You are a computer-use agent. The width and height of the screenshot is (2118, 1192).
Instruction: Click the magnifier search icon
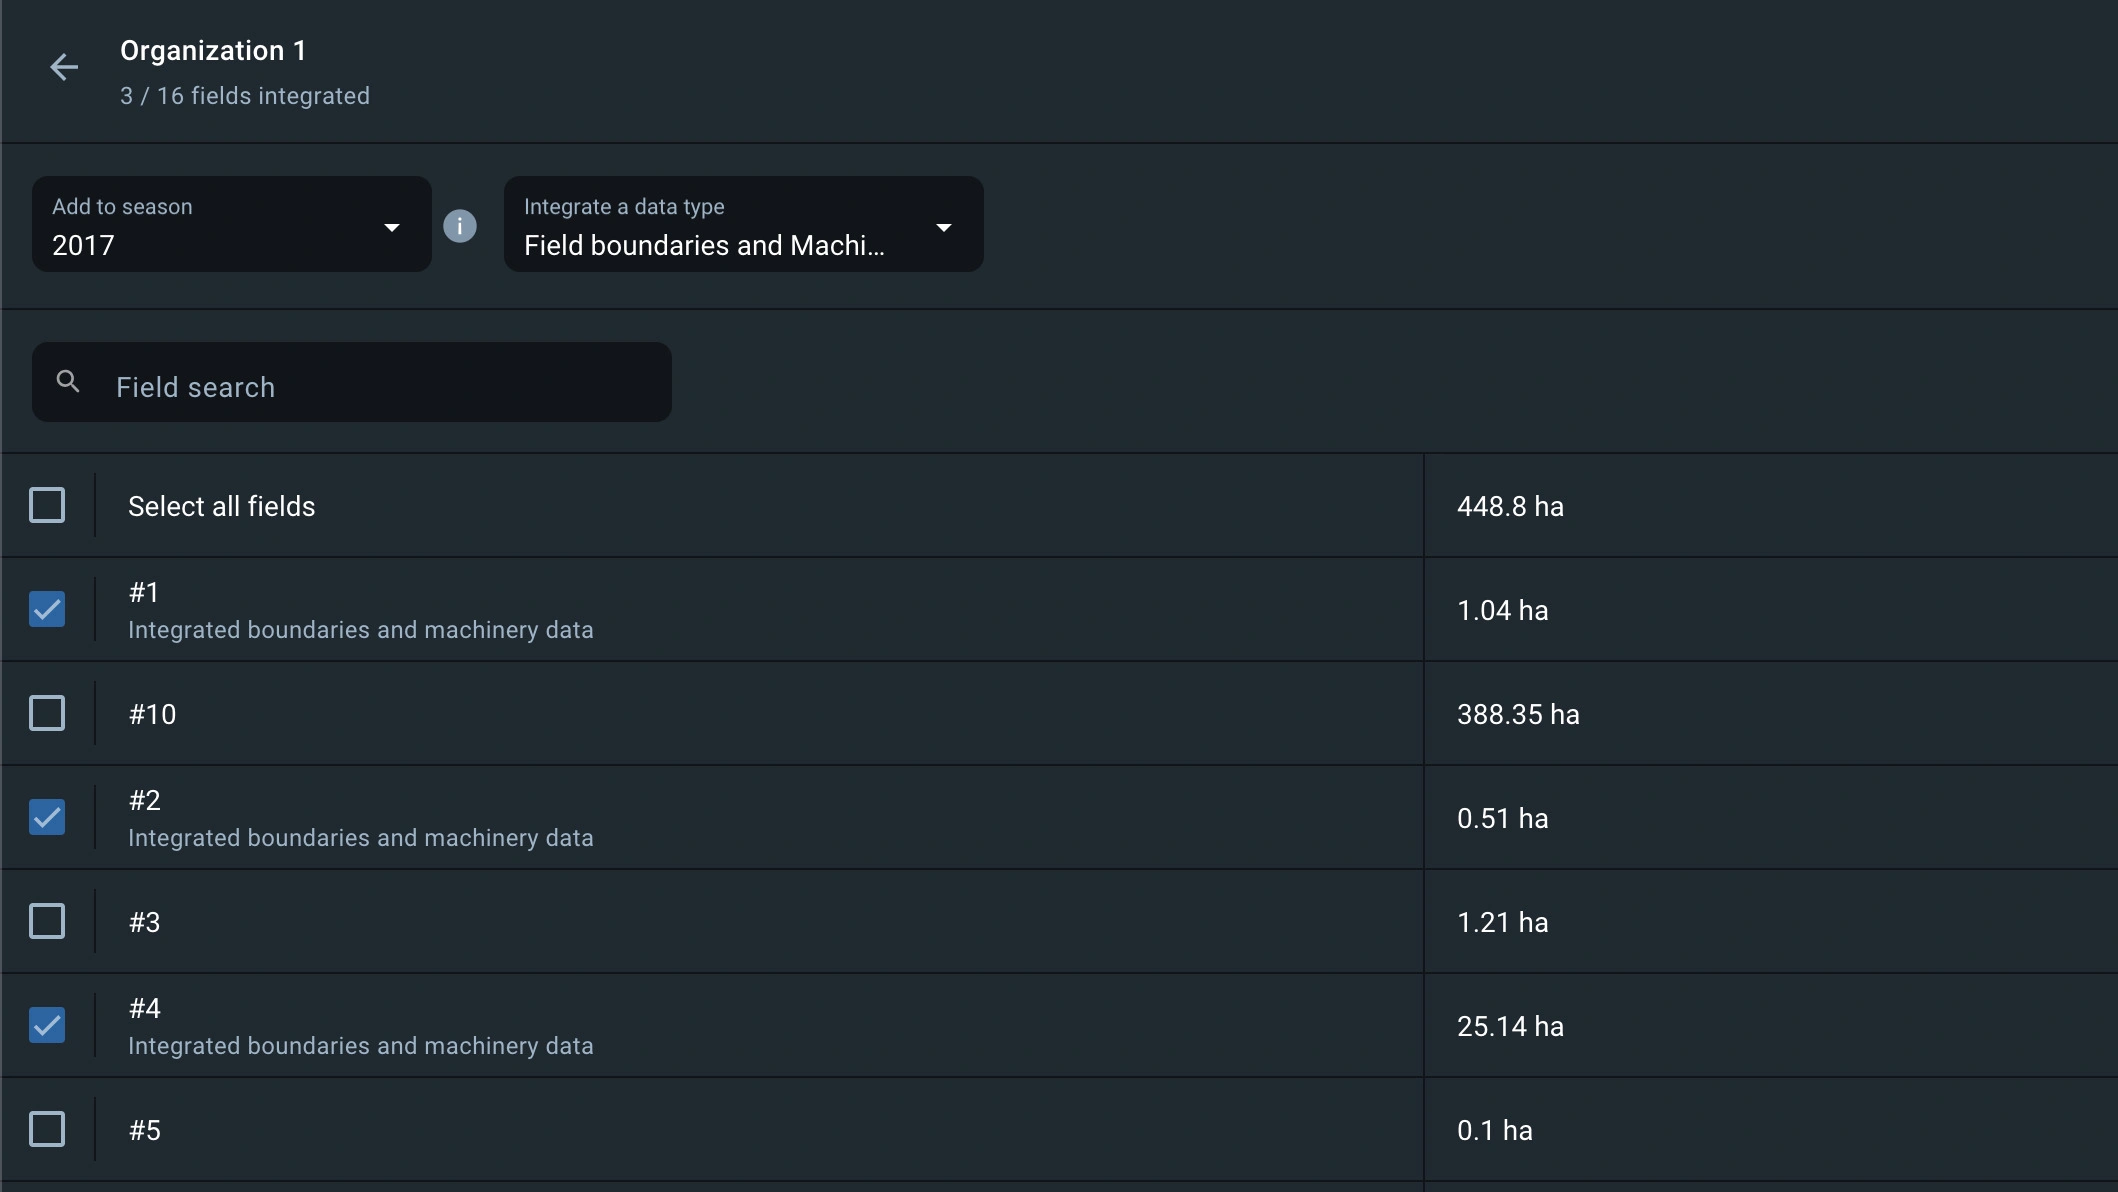tap(68, 381)
